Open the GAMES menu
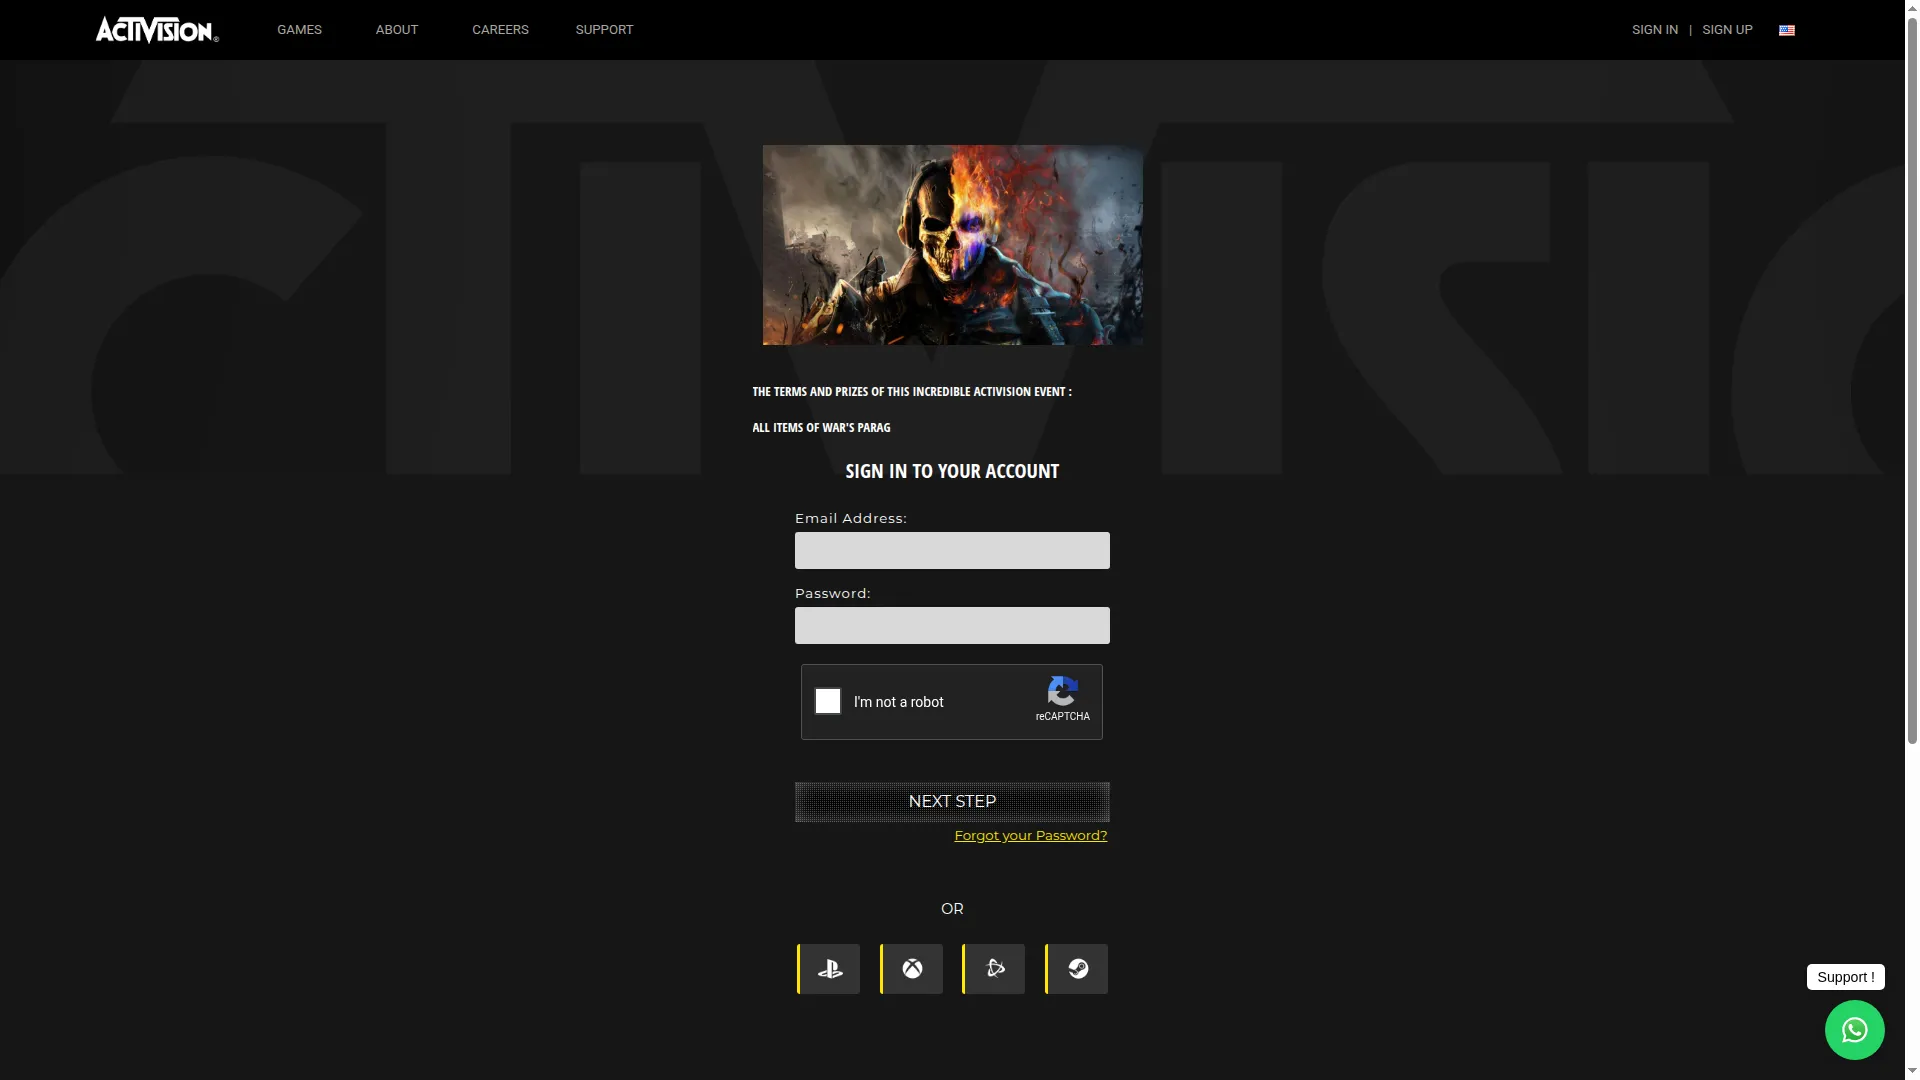 [299, 30]
